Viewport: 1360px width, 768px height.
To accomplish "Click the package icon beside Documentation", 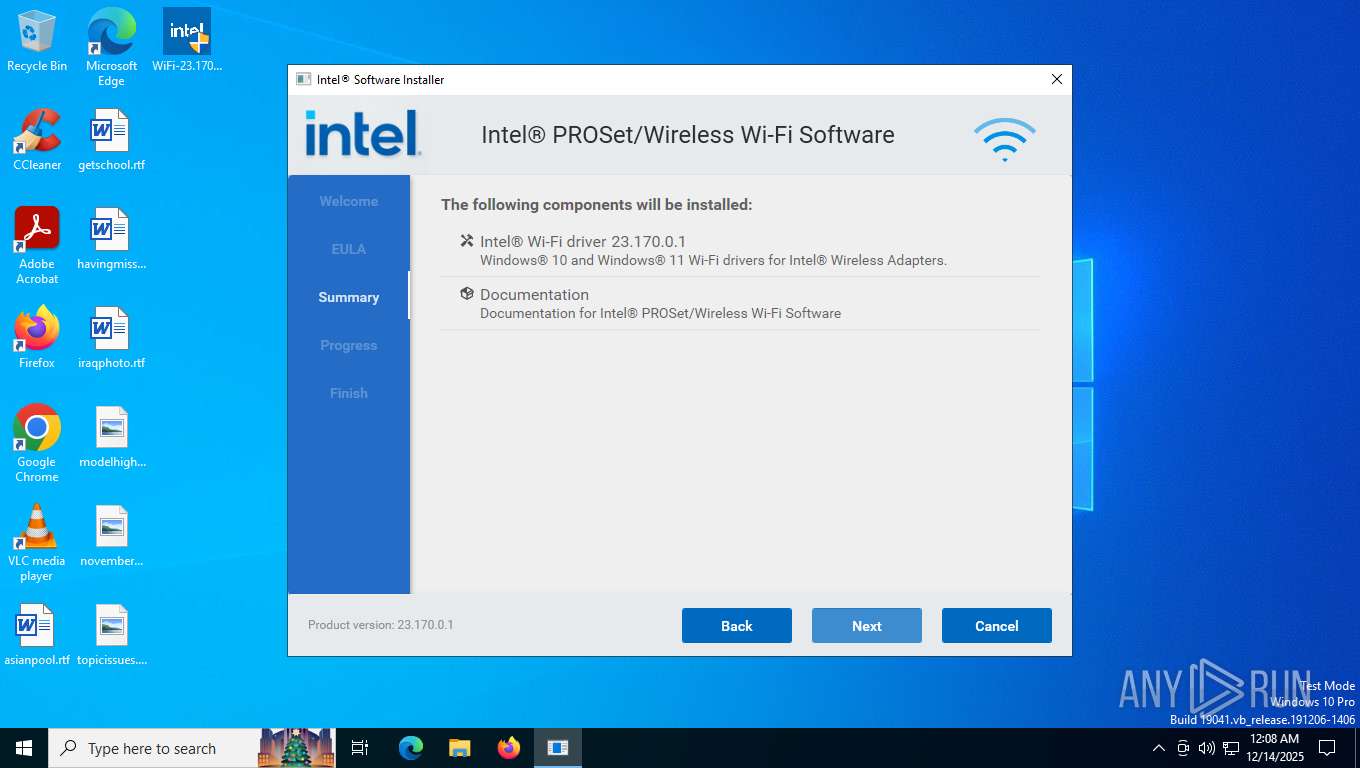I will (466, 294).
